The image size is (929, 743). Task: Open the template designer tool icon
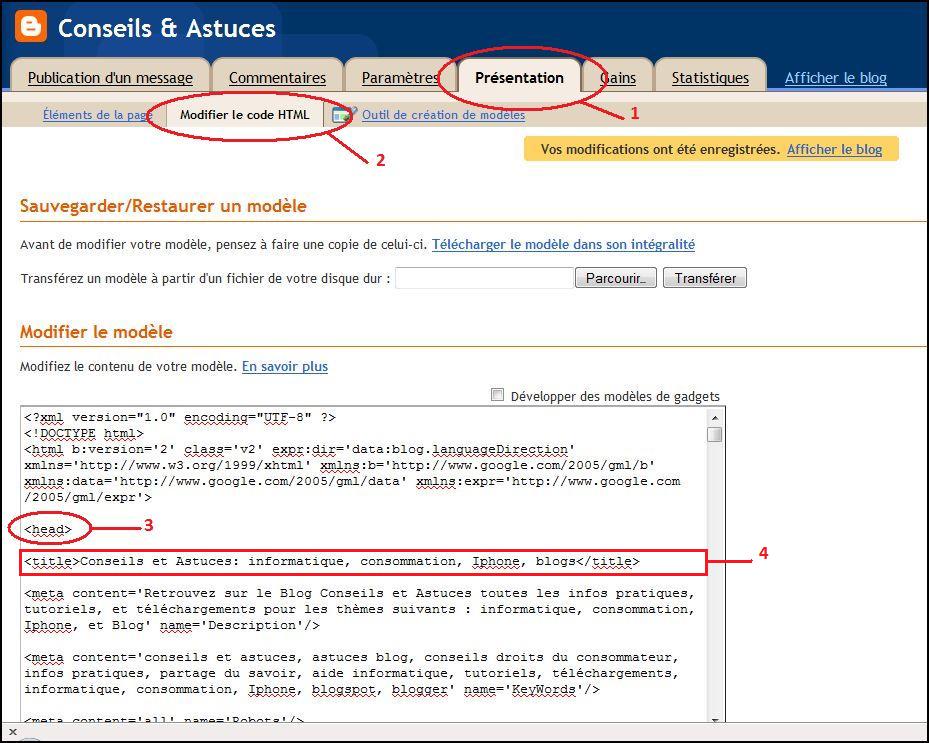click(x=344, y=114)
